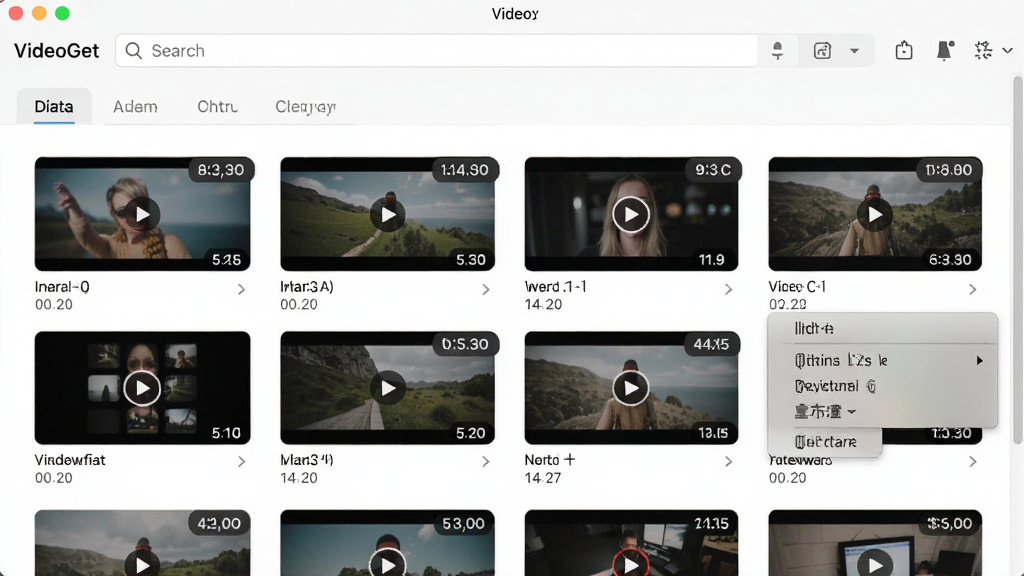Expand chevron for Man3 4) item
1024x576 pixels.
coord(485,462)
